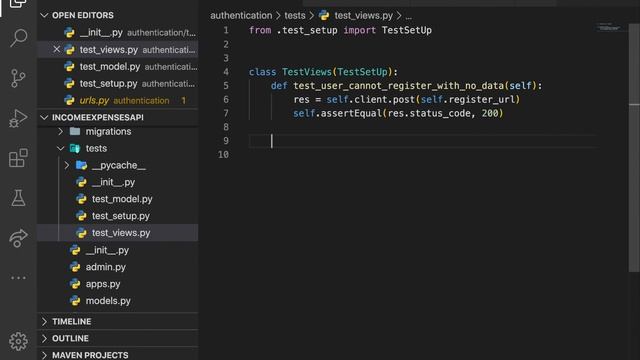This screenshot has width=640, height=360.
Task: Click class name TestViews
Action: coord(307,72)
